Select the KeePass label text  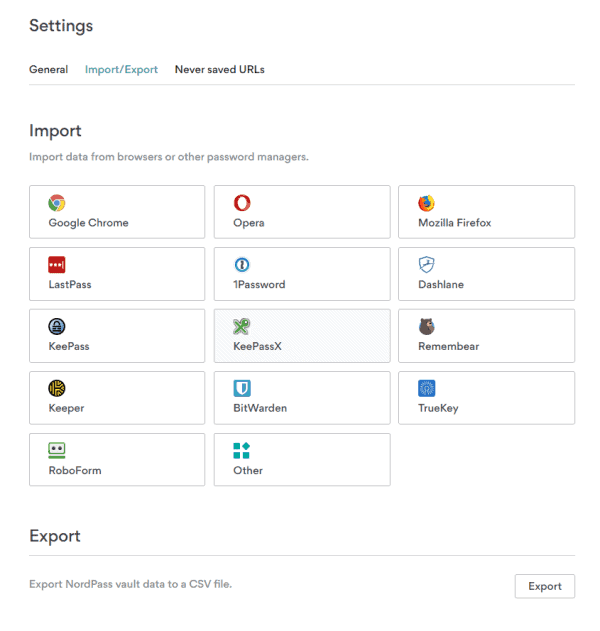(69, 346)
